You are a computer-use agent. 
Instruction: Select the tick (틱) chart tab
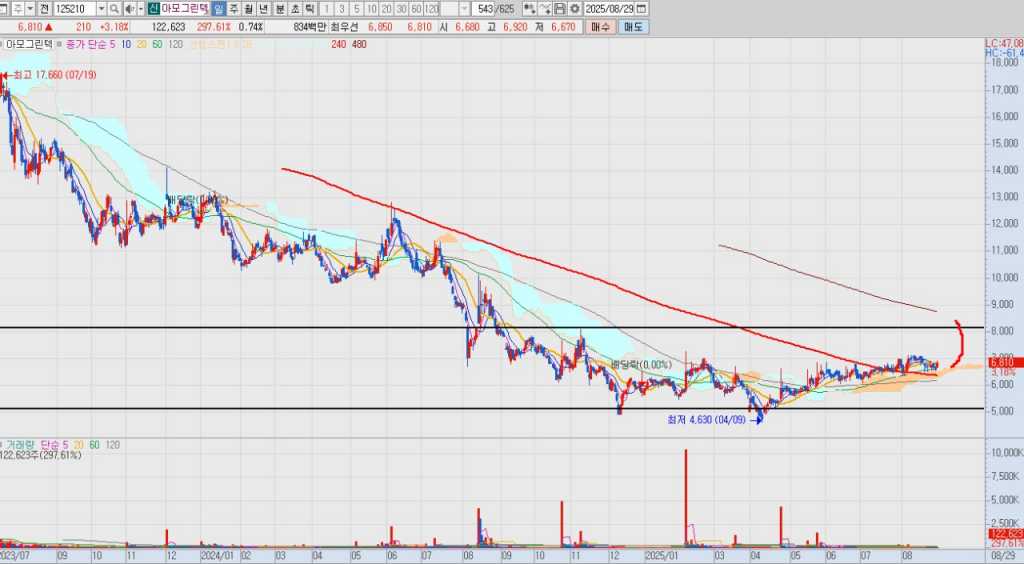[x=309, y=9]
